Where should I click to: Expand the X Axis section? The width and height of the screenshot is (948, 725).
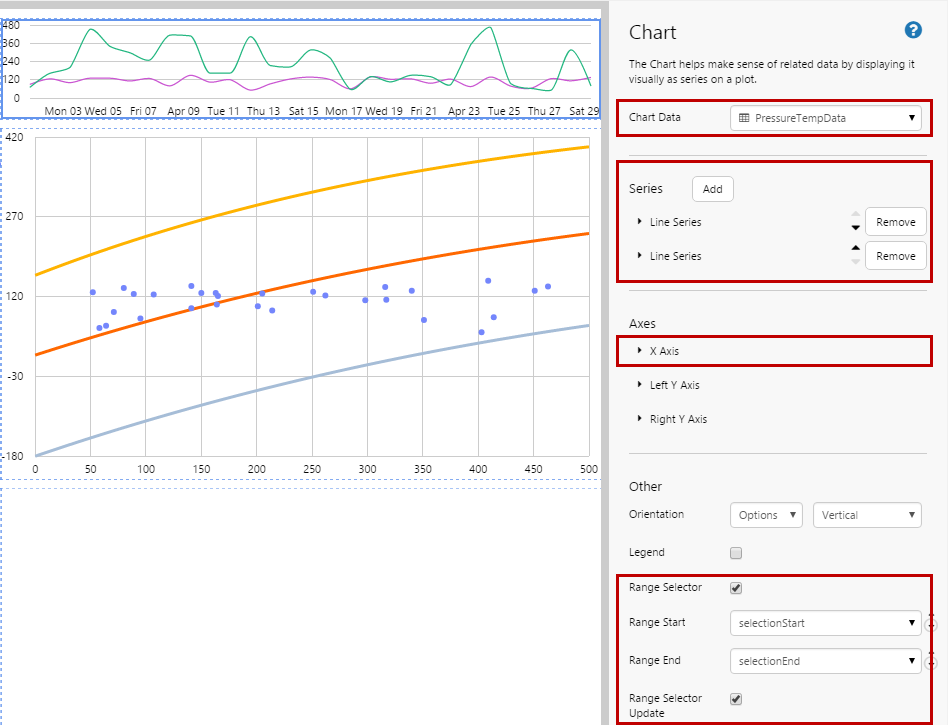tap(640, 351)
